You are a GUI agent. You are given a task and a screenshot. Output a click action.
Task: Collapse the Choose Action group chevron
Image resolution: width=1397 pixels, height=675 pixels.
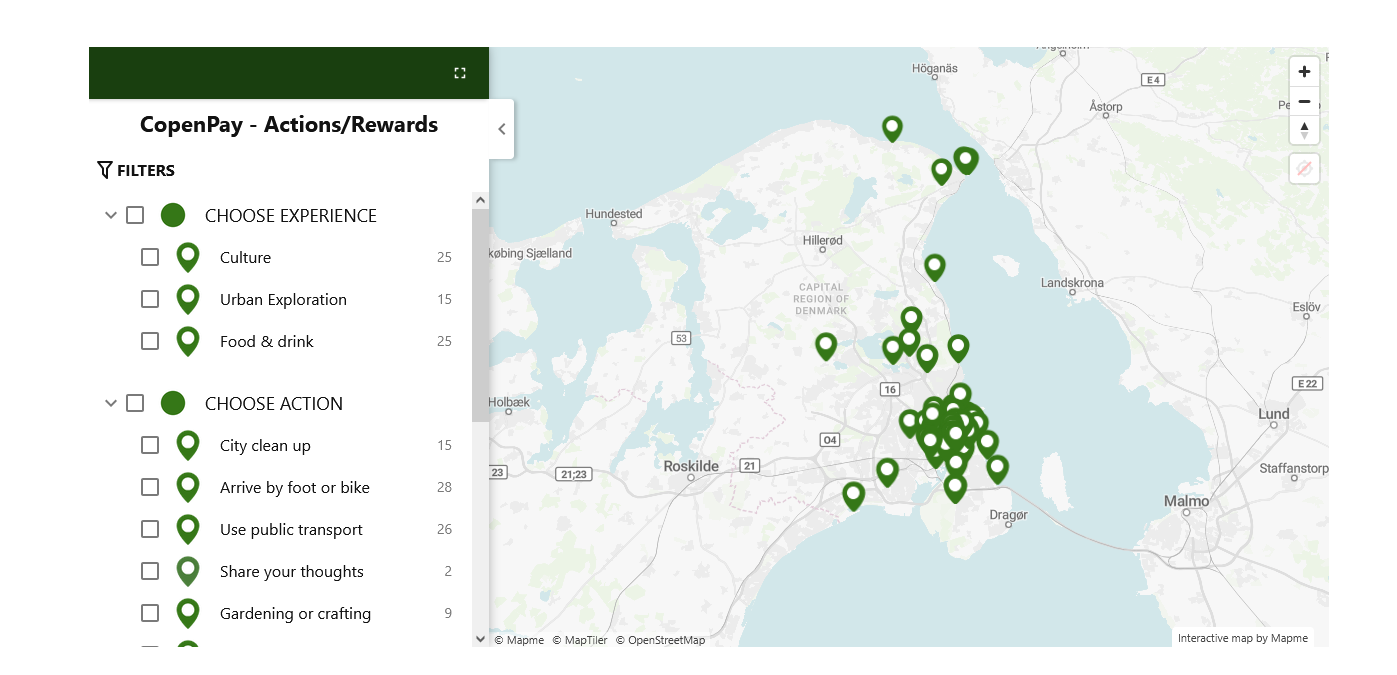[x=111, y=403]
